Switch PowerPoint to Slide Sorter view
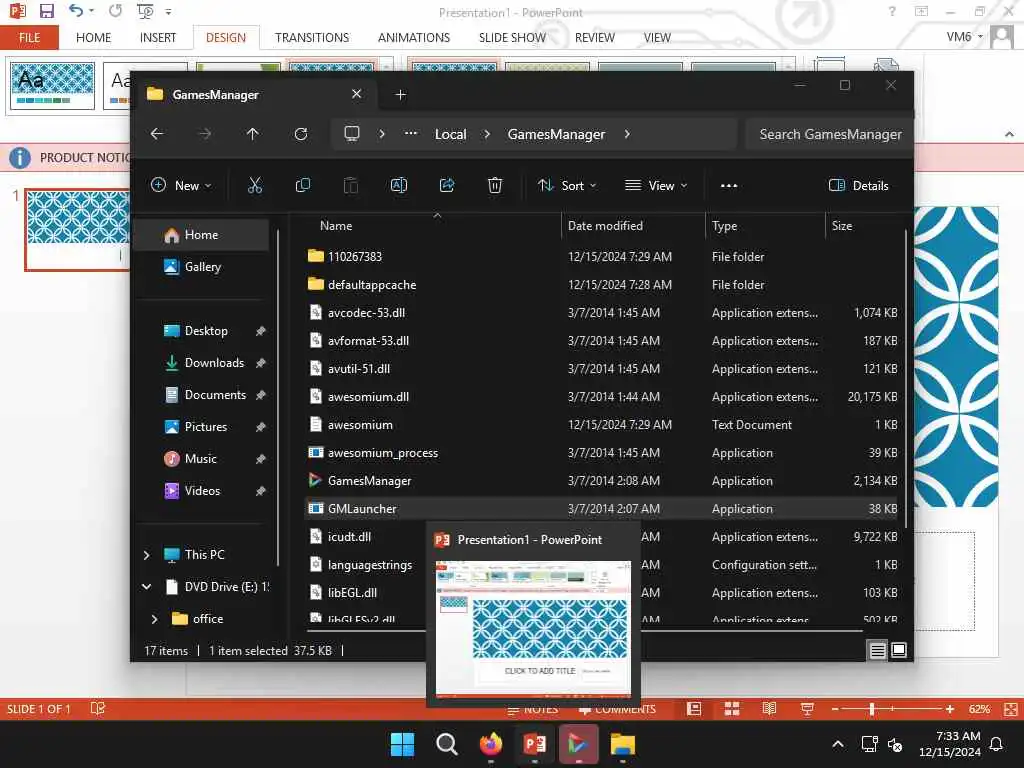This screenshot has height=768, width=1024. click(x=732, y=709)
